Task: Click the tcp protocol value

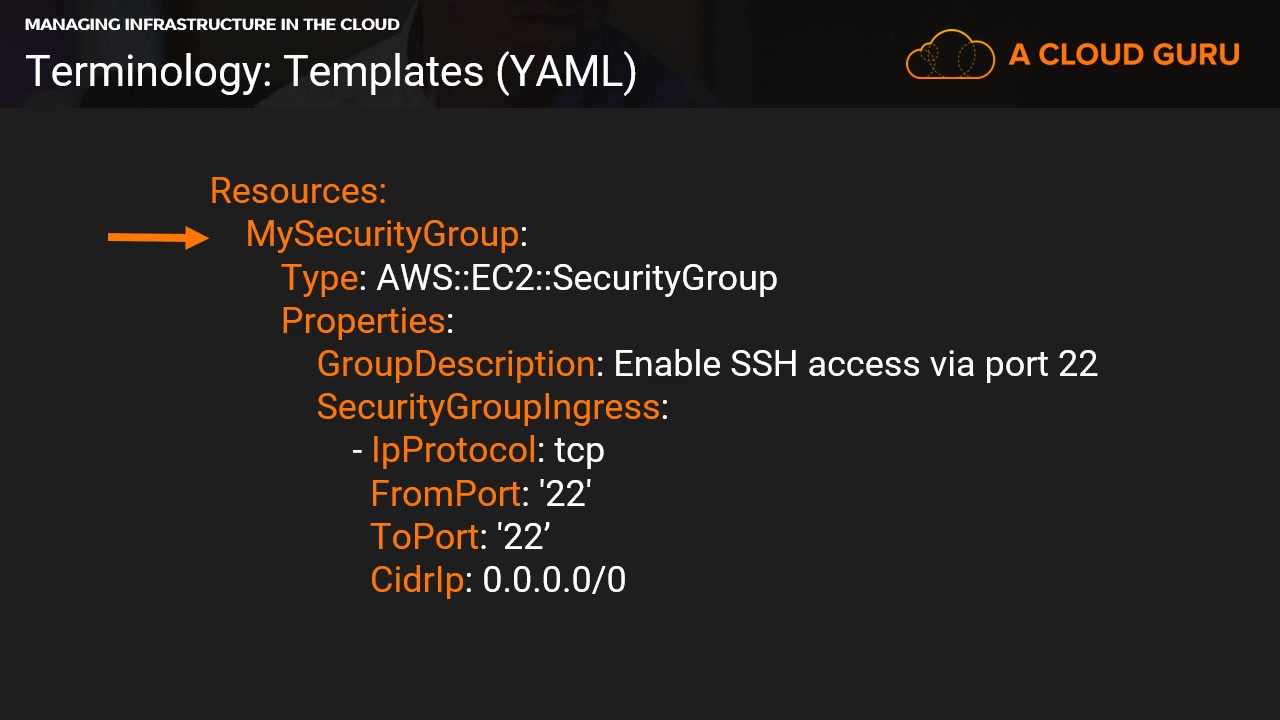Action: (579, 451)
